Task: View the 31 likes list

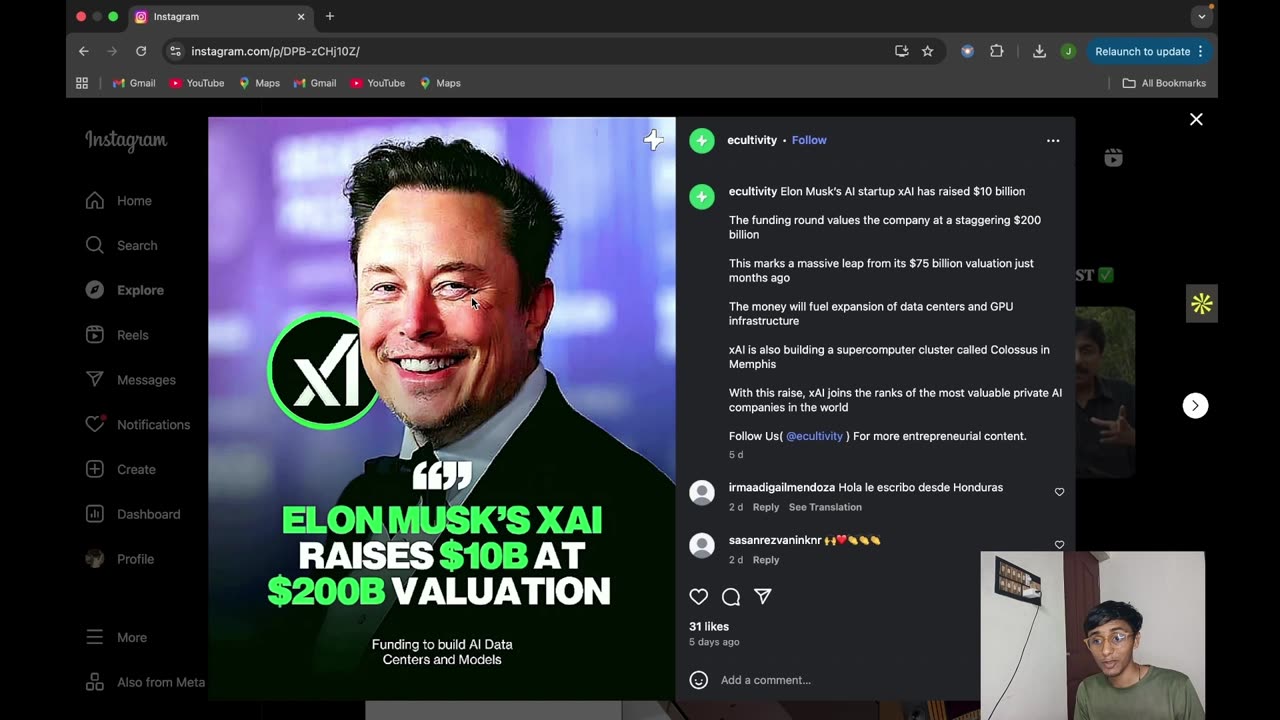Action: click(x=709, y=627)
